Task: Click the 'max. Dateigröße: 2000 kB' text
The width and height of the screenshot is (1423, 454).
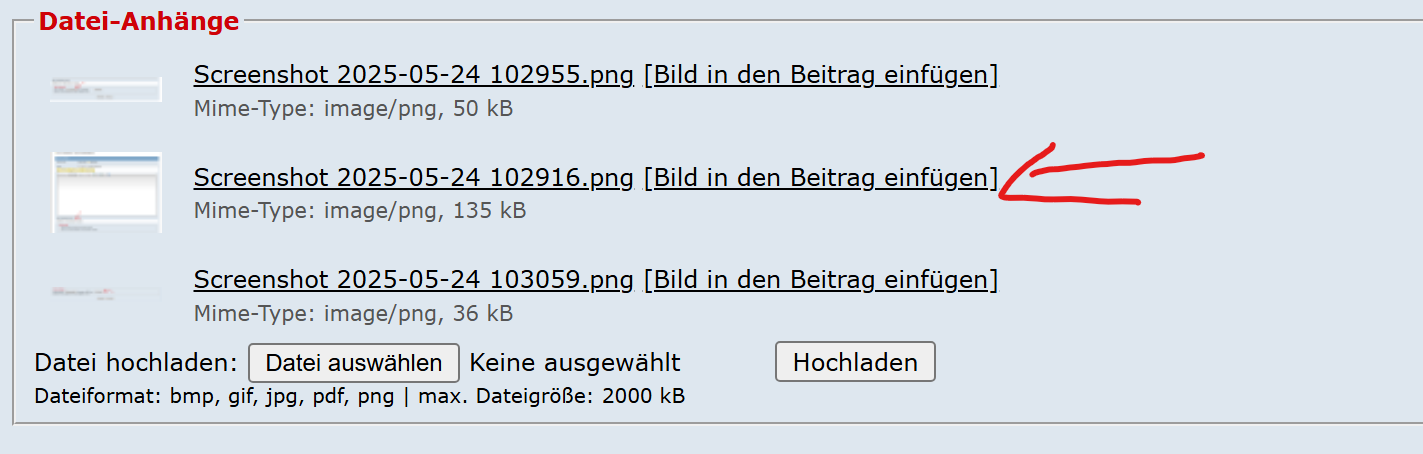Action: click(x=552, y=396)
